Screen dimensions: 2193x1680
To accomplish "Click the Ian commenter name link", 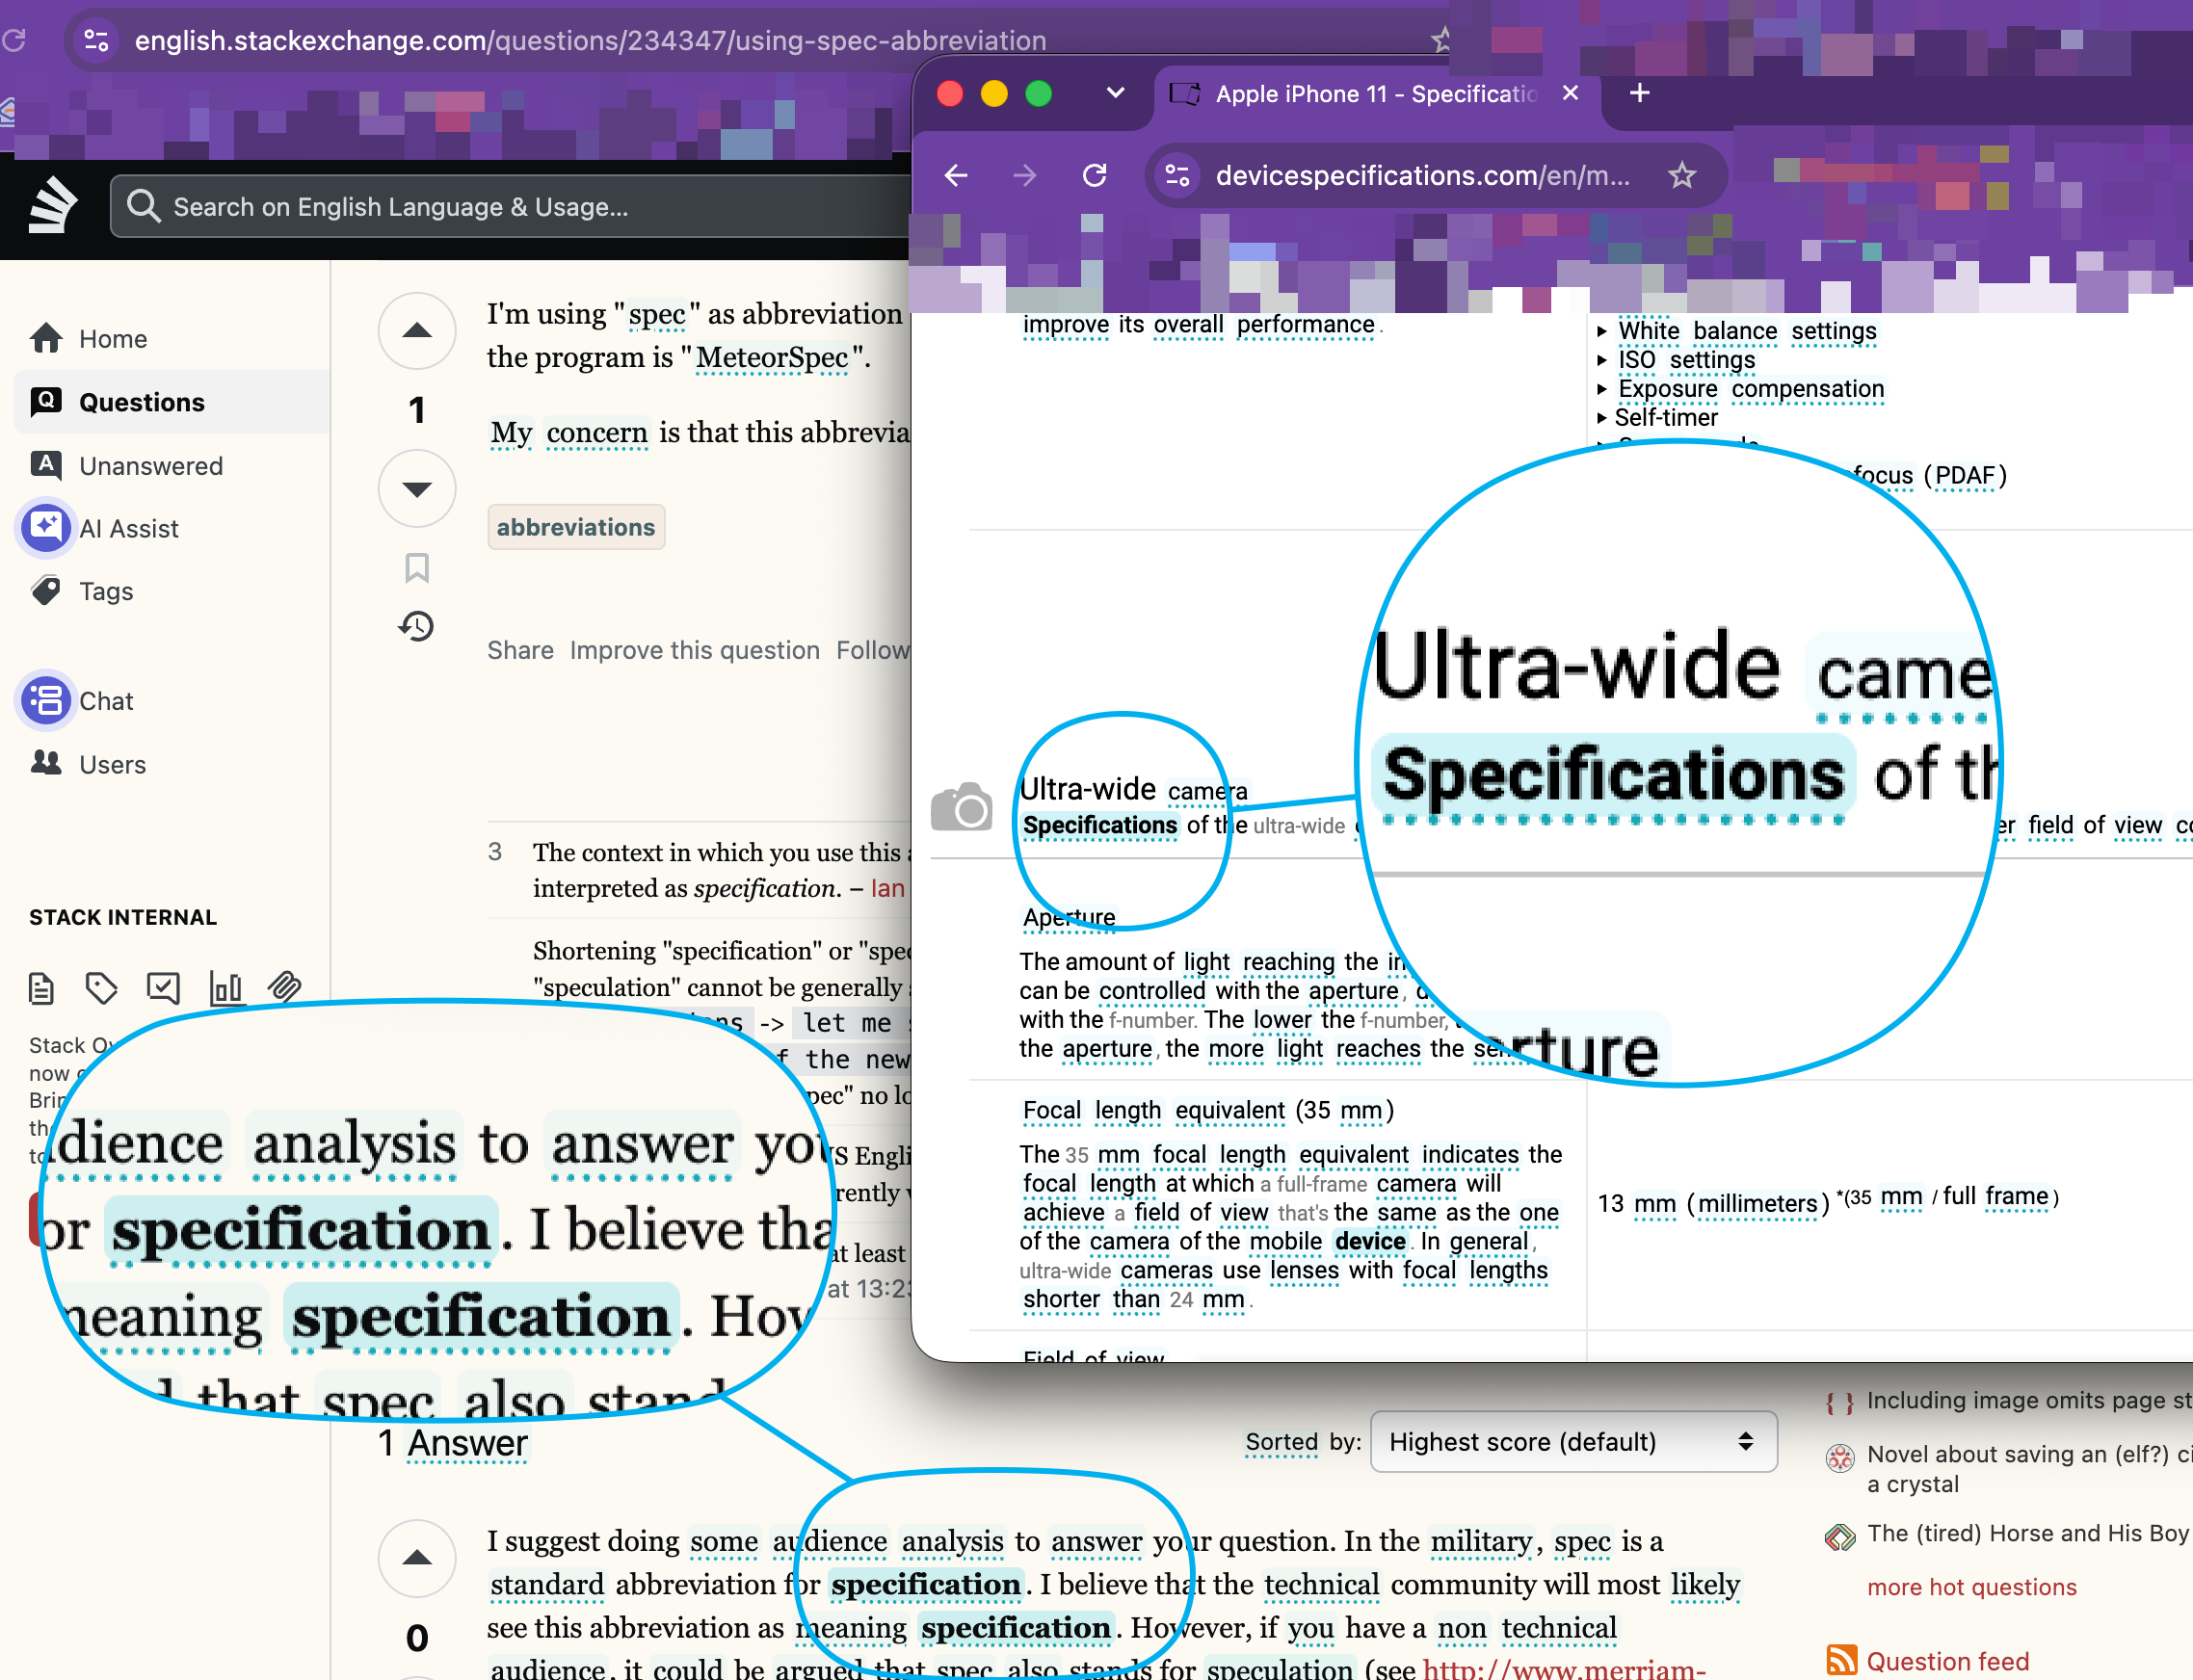I will tap(888, 888).
